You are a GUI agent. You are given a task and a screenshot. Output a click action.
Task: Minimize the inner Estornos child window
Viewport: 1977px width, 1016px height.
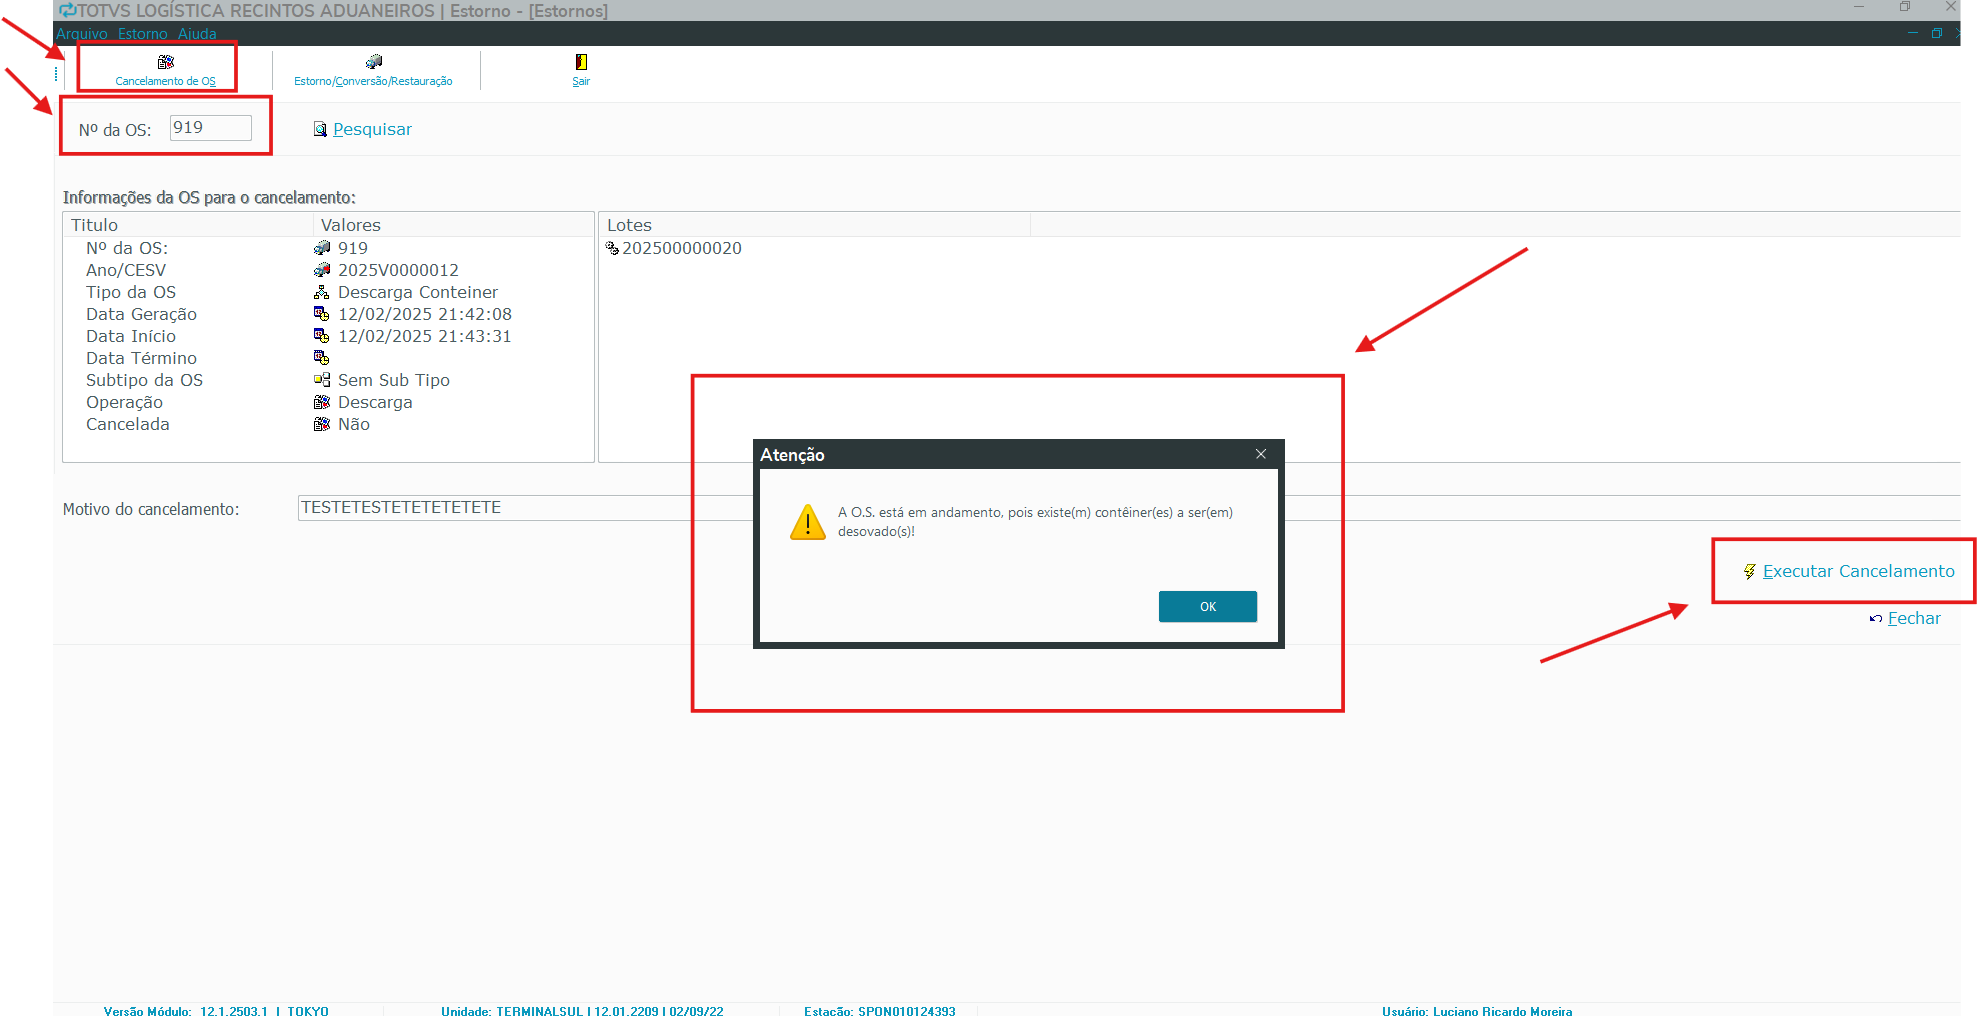coord(1912,33)
